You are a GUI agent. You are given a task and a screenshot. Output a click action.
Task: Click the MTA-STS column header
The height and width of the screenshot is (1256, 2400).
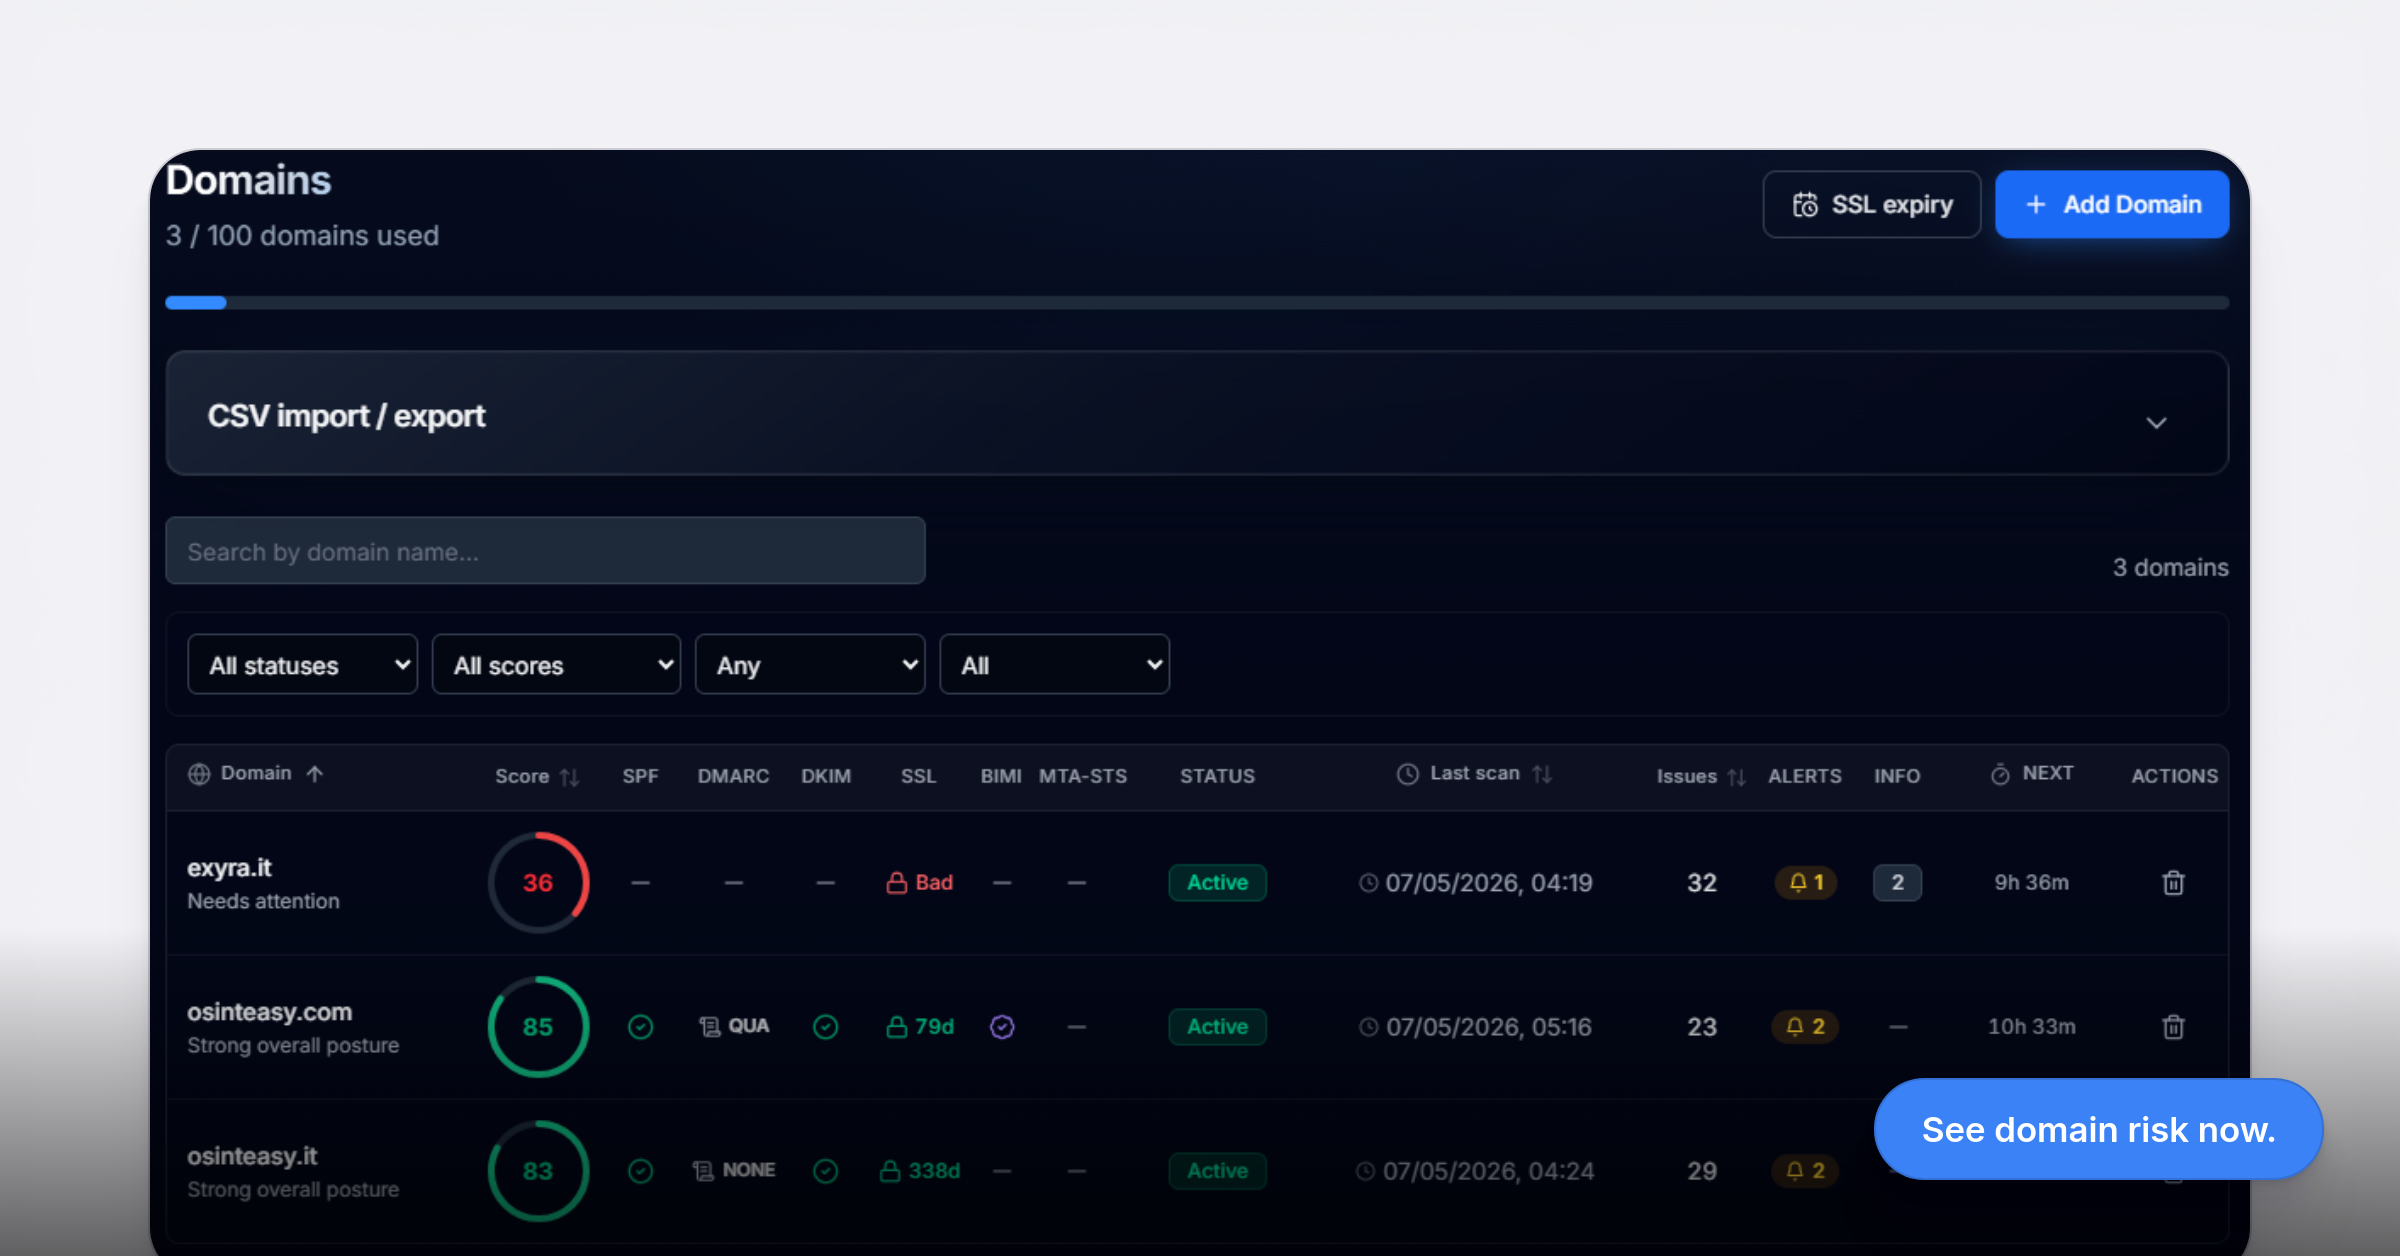[x=1083, y=777]
